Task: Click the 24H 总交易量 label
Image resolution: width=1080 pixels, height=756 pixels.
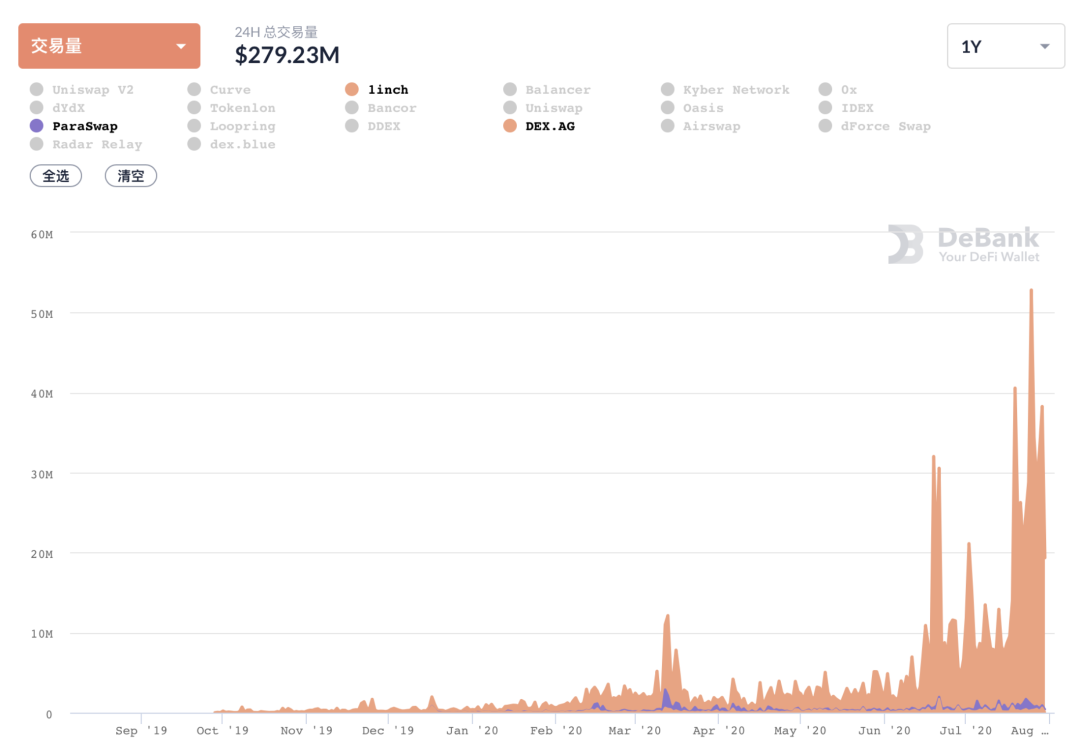Action: pos(276,32)
